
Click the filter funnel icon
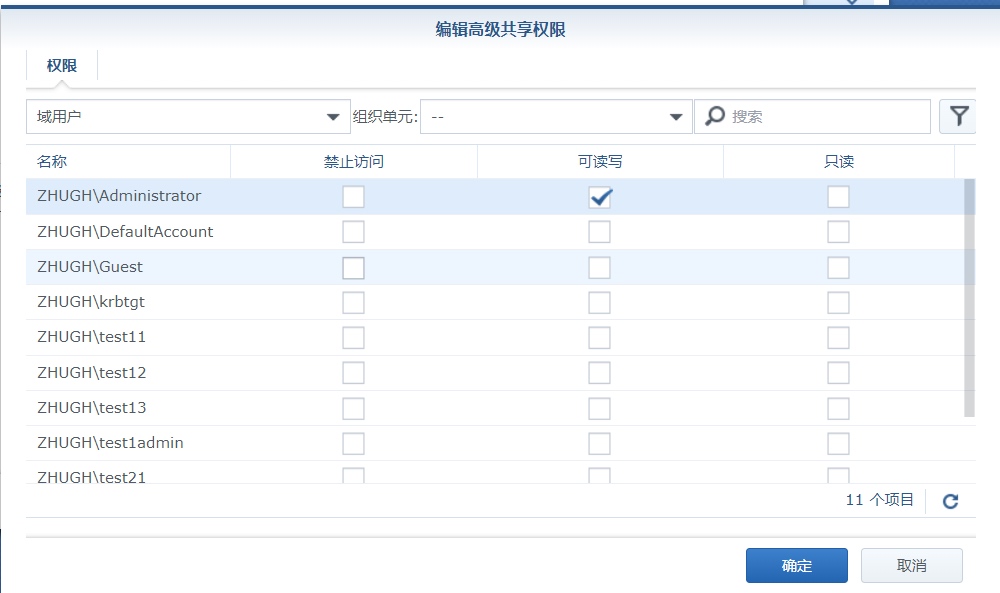click(958, 116)
